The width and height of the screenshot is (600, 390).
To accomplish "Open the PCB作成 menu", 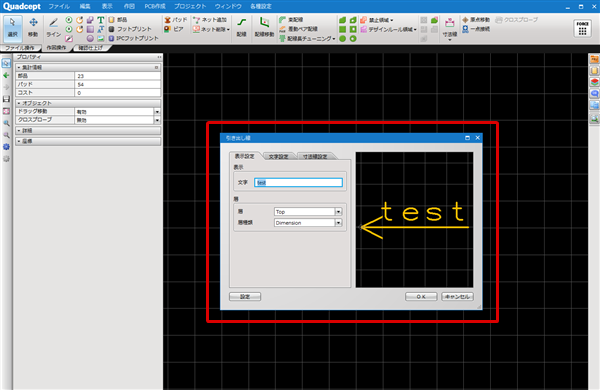I will coord(155,7).
